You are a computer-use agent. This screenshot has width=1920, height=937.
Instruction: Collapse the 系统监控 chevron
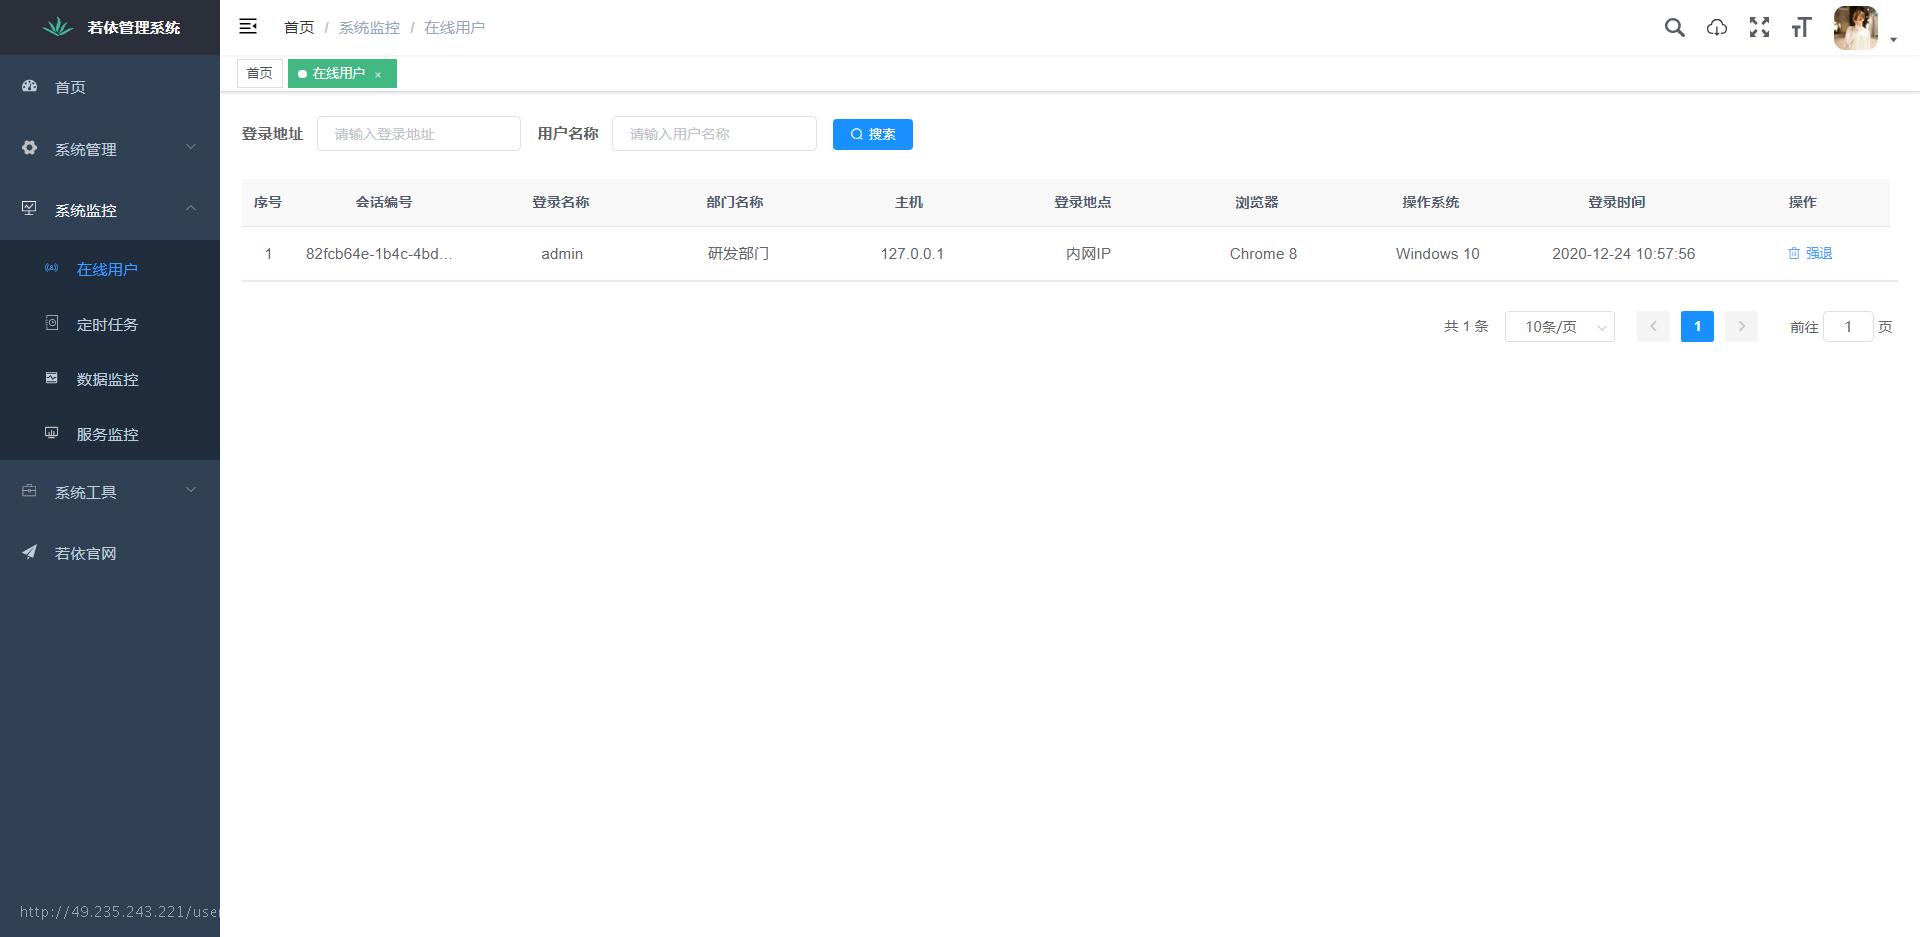(191, 209)
